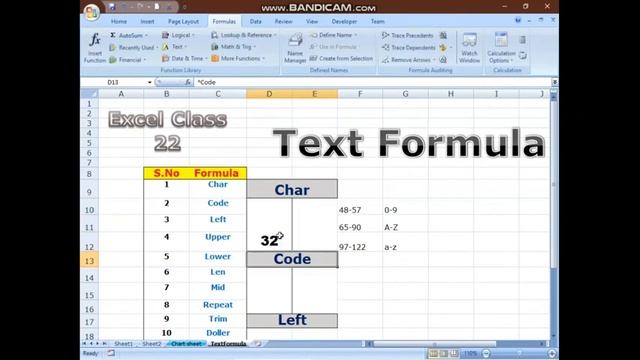Click the zoom in plus button
640x360 pixels.
pos(552,353)
